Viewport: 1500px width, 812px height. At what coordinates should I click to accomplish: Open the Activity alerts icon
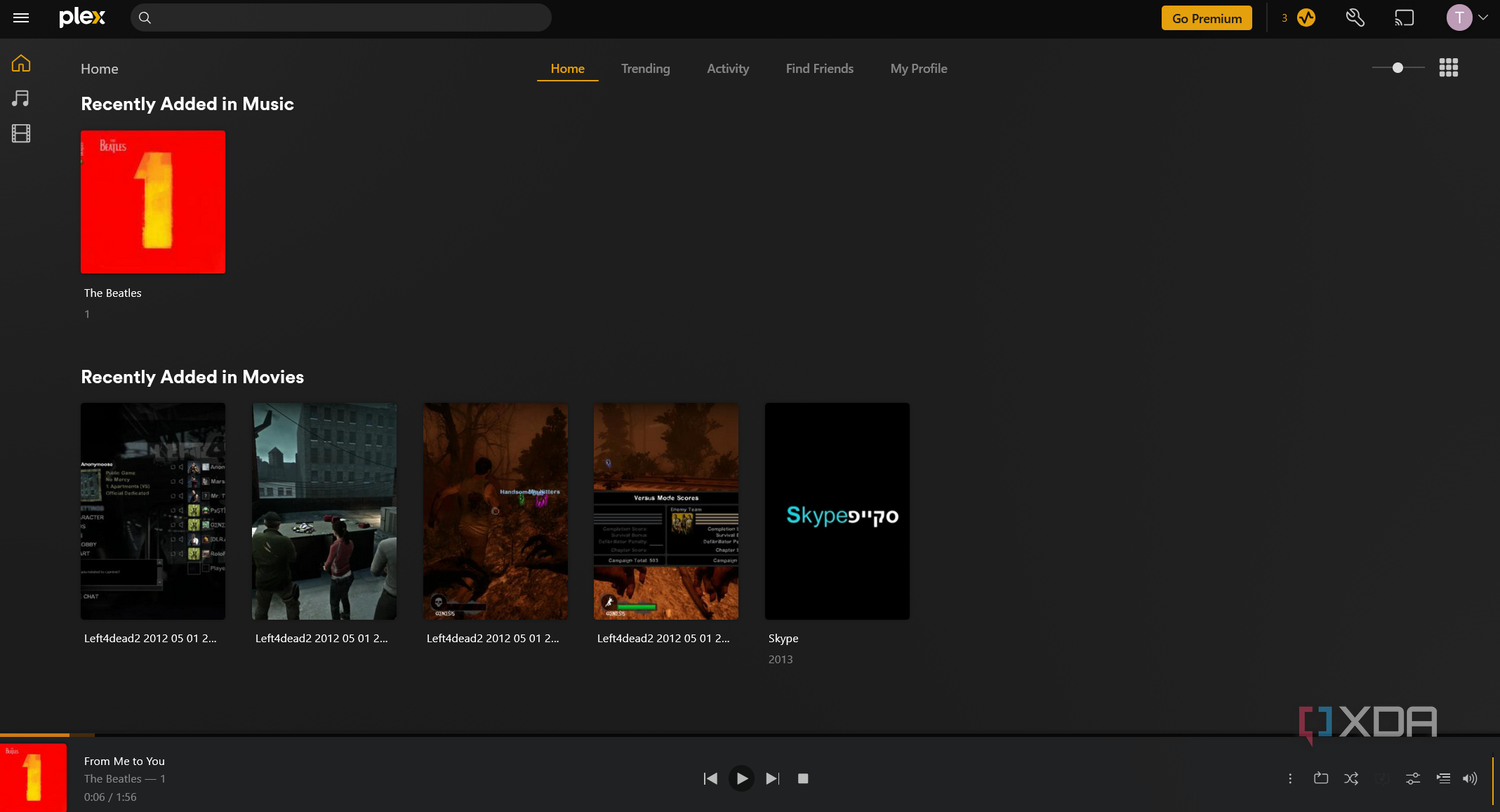(1306, 18)
